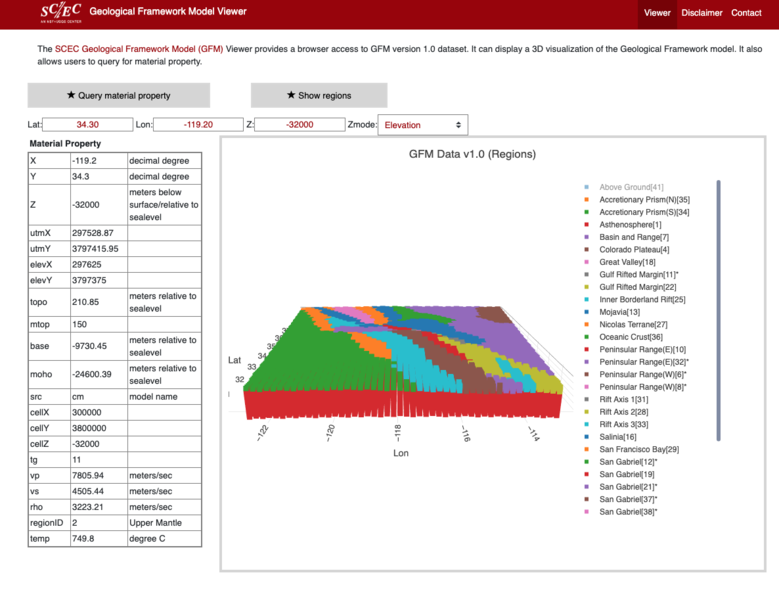Click the vs value 4505.44

(x=88, y=491)
